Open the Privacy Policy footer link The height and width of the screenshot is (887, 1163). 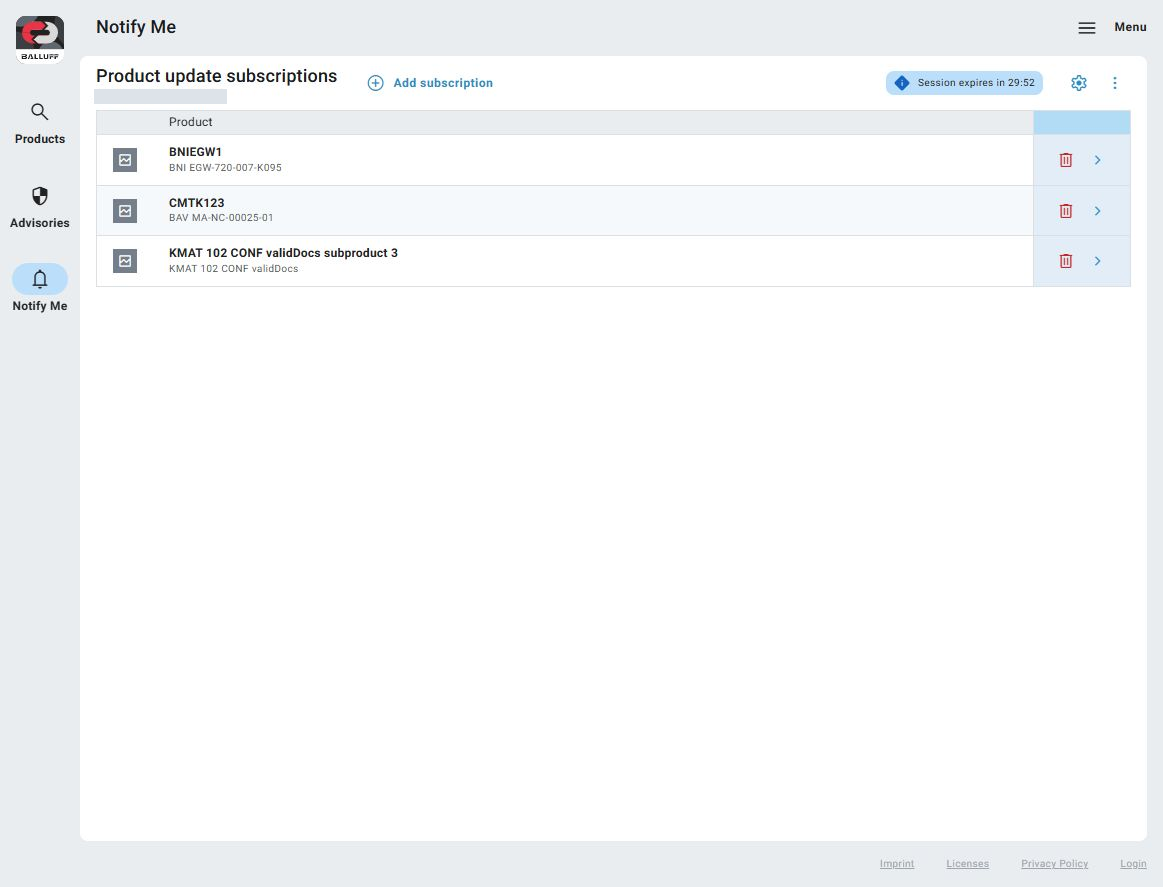pos(1054,864)
